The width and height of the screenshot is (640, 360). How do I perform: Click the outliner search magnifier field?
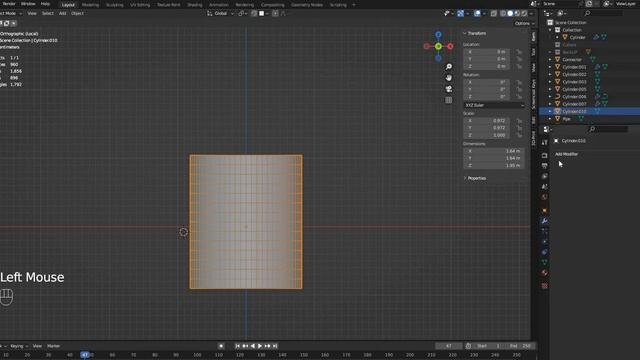(x=603, y=13)
